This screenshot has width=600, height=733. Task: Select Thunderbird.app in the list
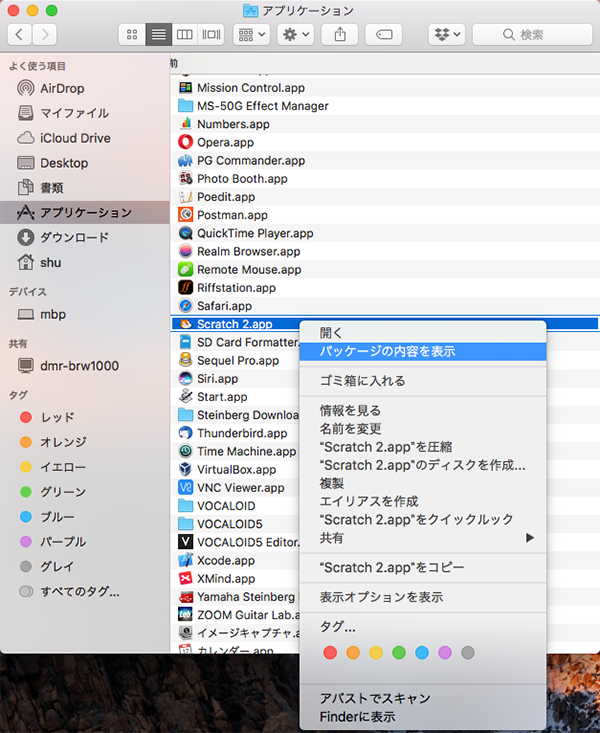233,433
